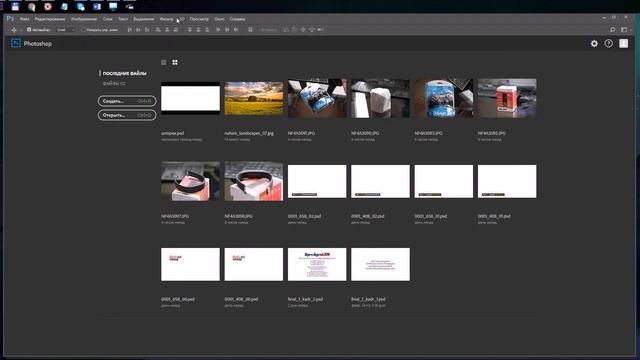Open the Редактирование menu
This screenshot has width=640, height=360.
point(50,19)
